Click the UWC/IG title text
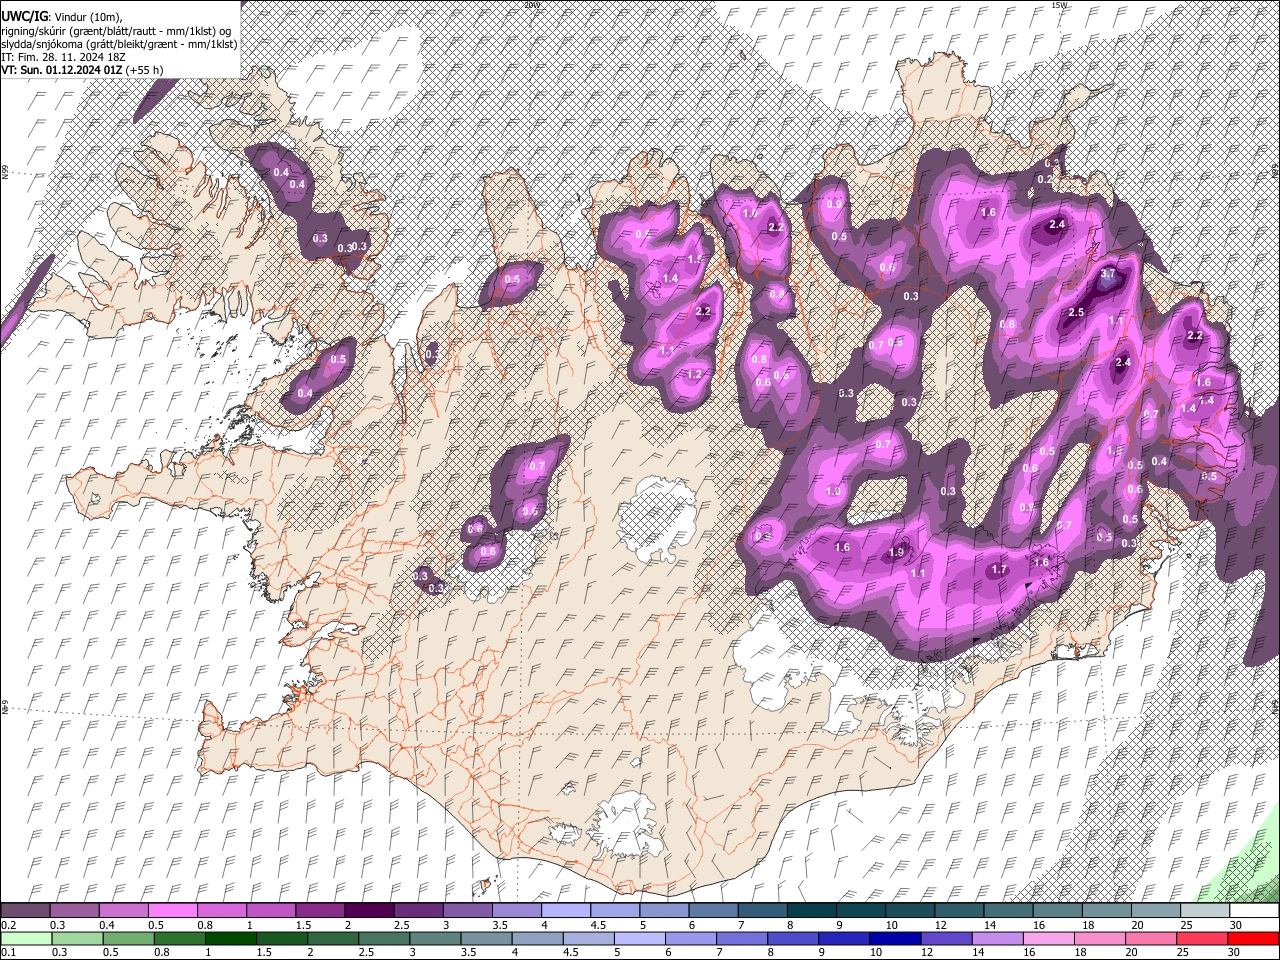 click(x=23, y=17)
